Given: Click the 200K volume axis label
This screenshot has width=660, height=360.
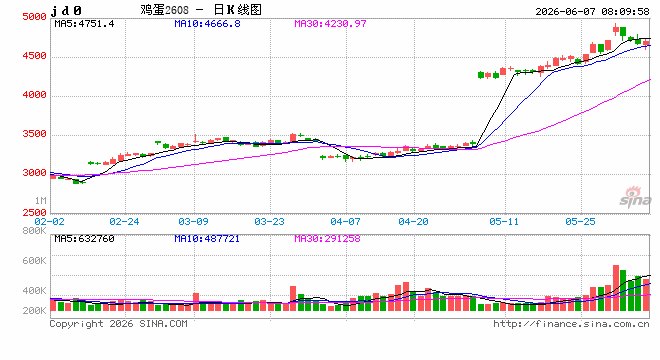Looking at the screenshot, I should point(34,311).
